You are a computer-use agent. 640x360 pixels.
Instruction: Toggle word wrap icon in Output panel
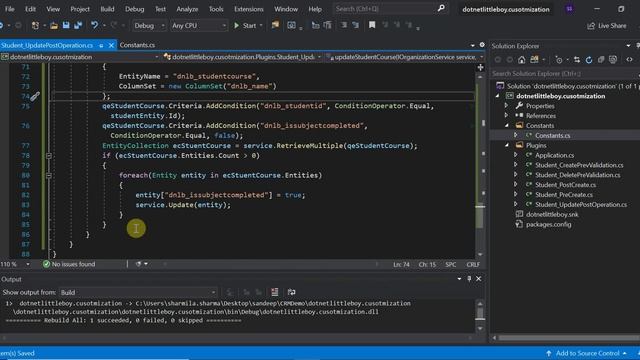(291, 292)
